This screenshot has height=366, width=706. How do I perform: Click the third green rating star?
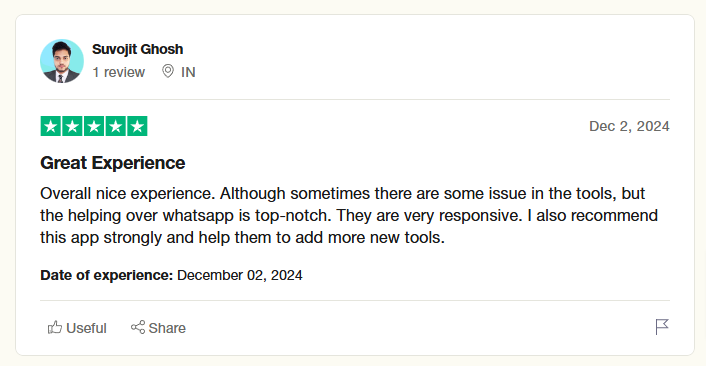(x=94, y=126)
